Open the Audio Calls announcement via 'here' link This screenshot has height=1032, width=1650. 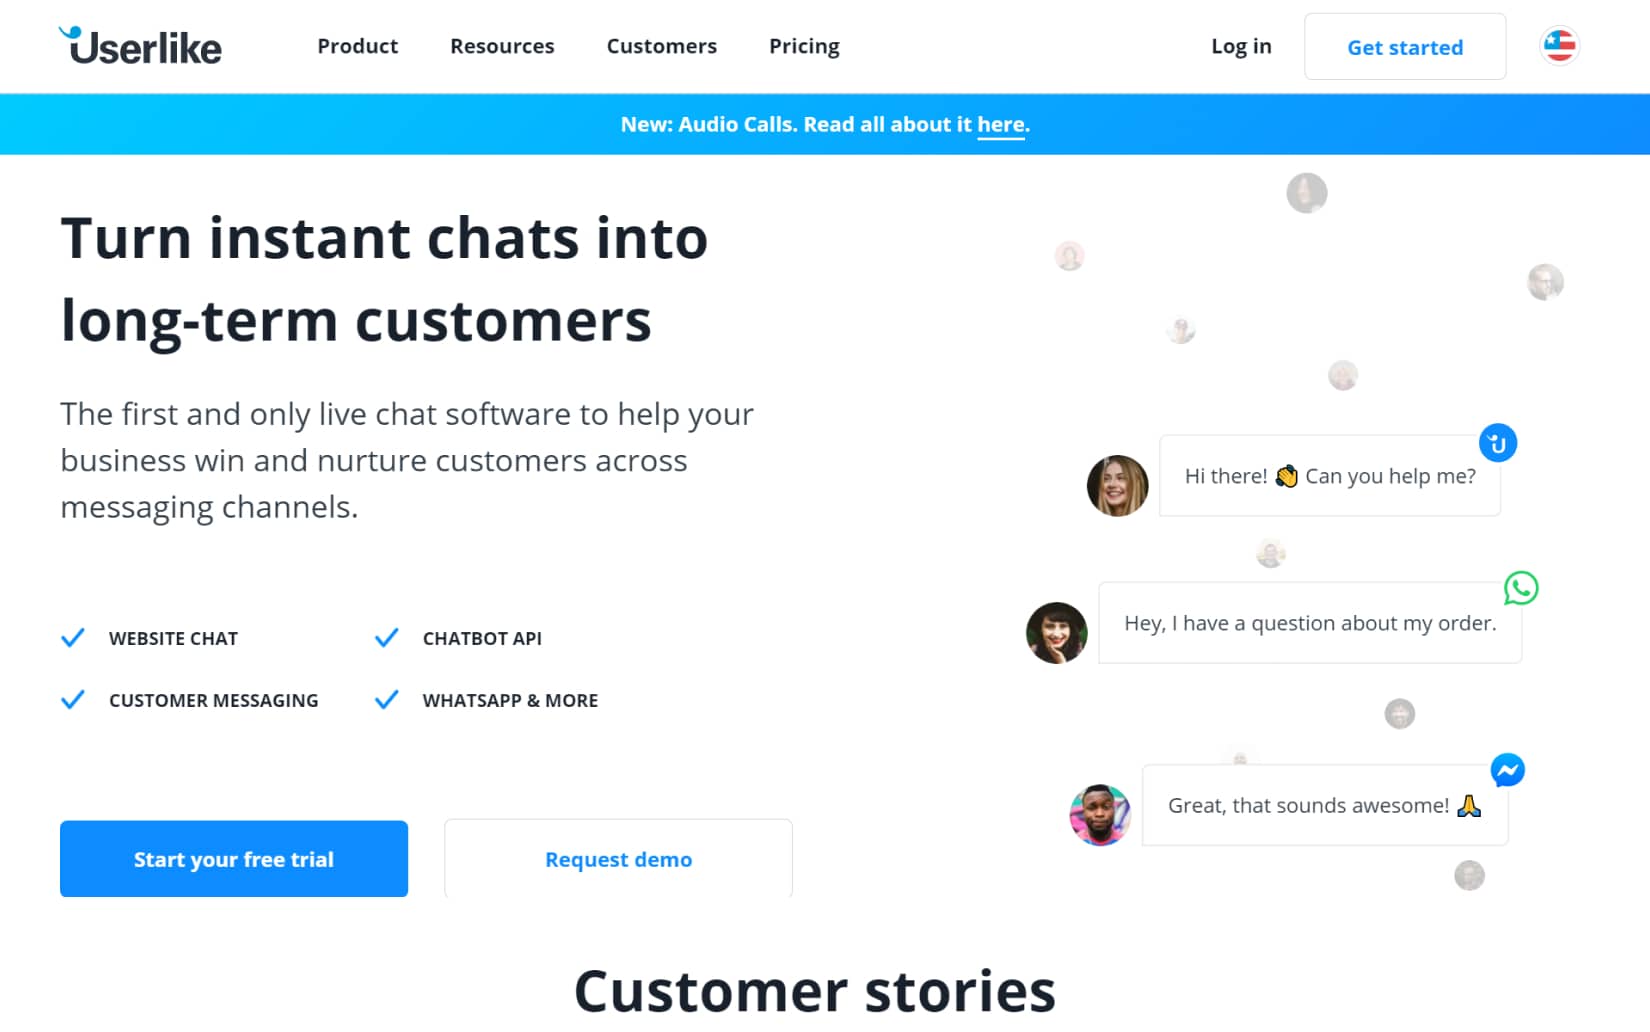point(1000,124)
